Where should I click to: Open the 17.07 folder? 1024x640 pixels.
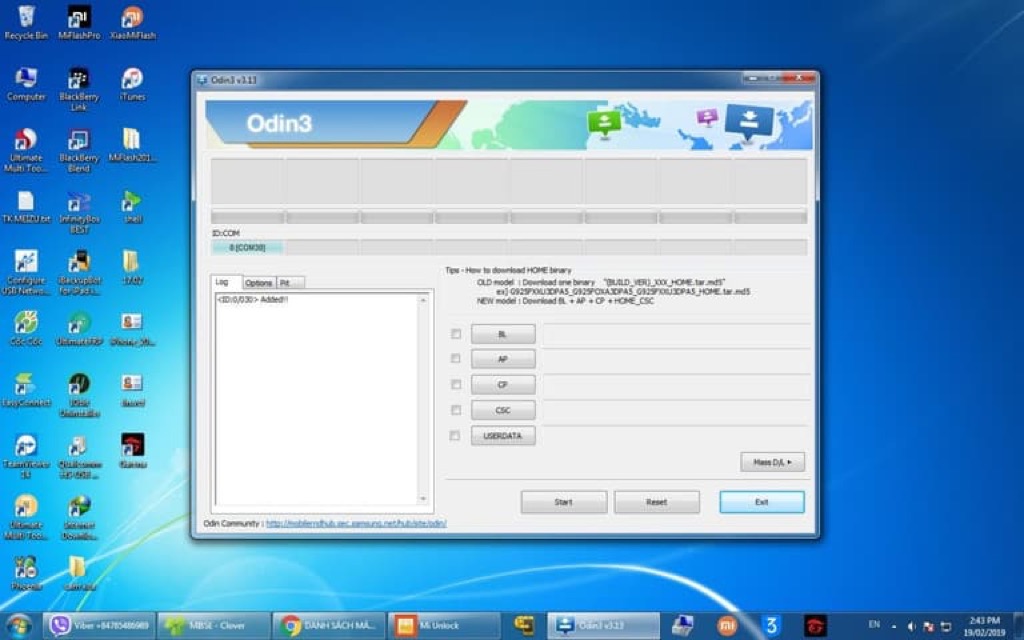coord(133,269)
